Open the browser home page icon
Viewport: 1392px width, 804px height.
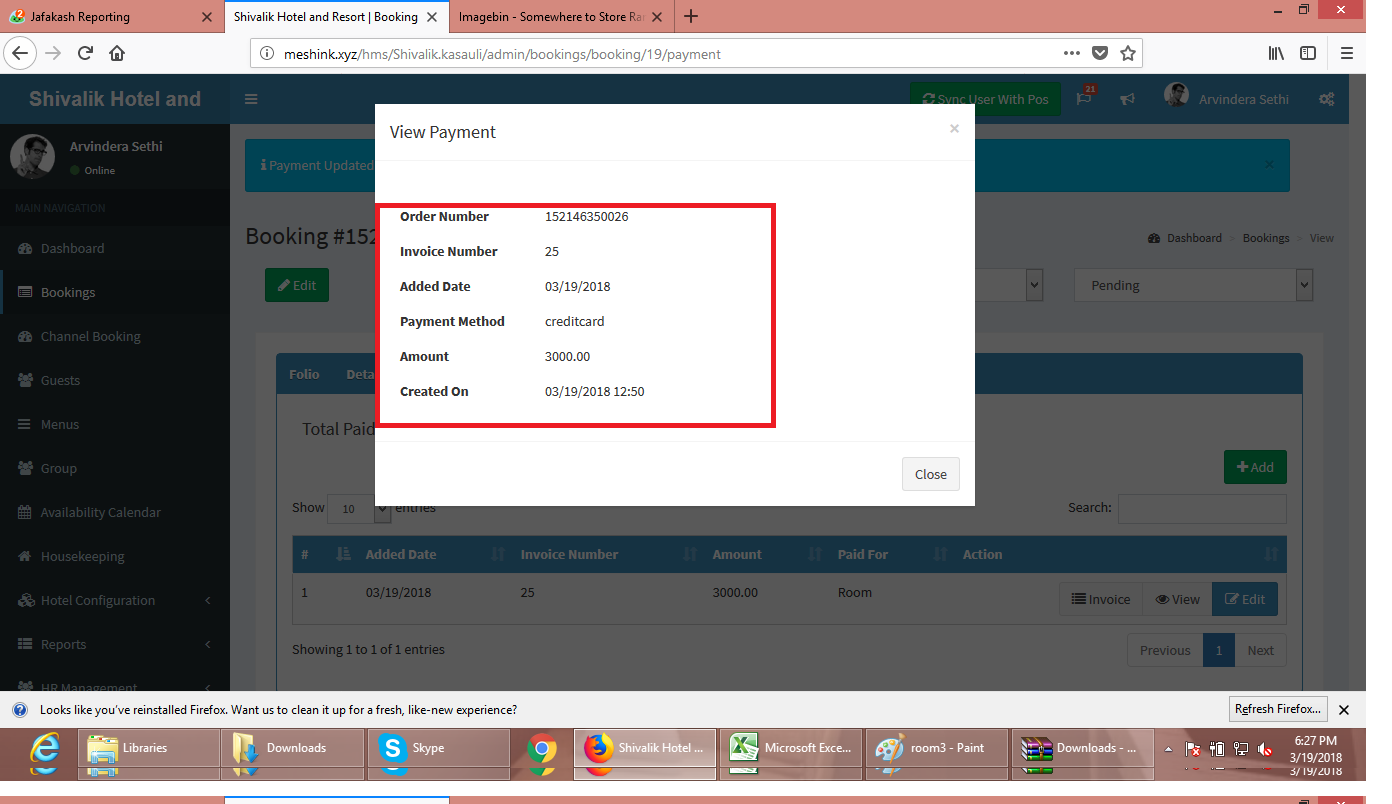pos(117,53)
